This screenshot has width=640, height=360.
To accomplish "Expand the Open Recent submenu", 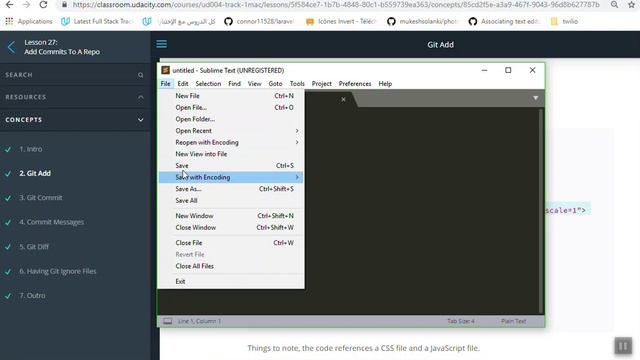I will click(231, 131).
